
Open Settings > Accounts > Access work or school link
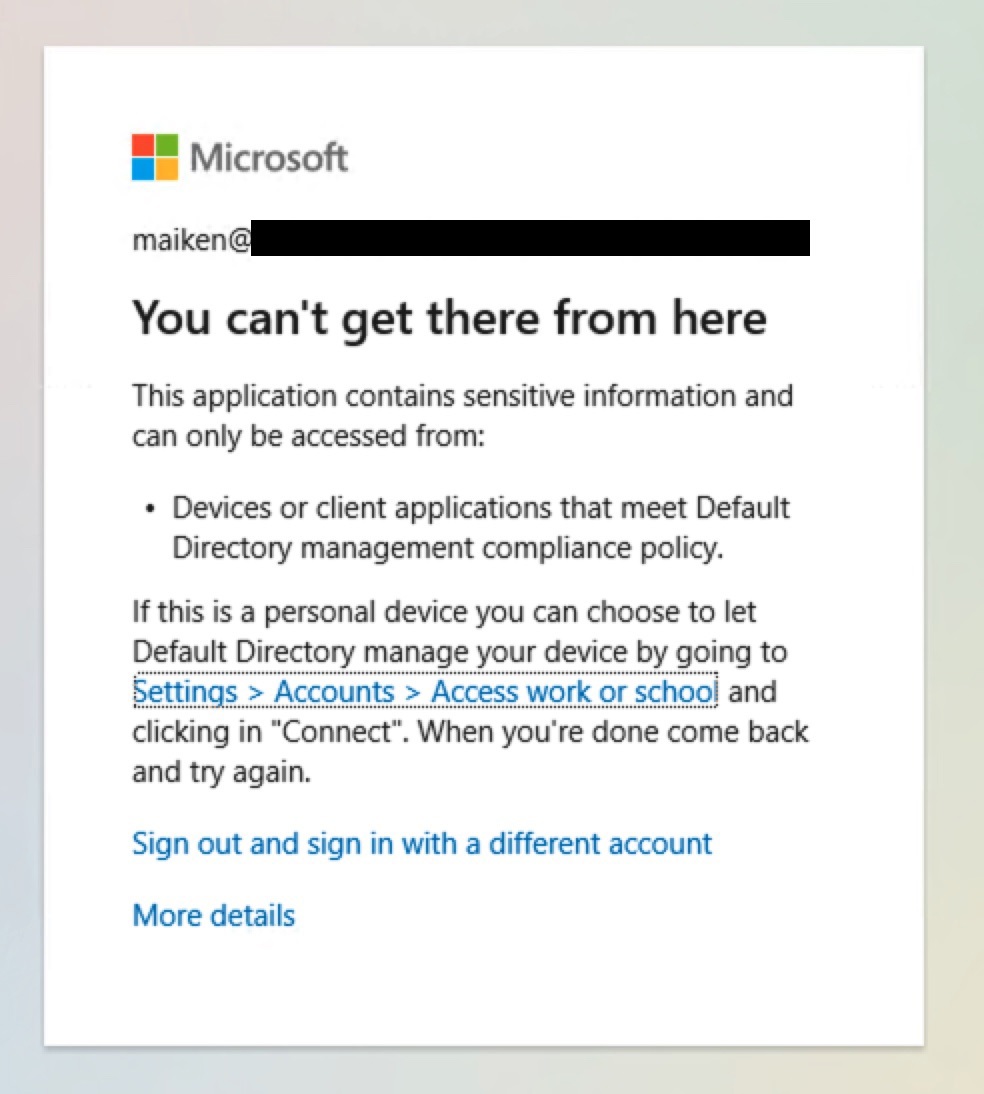pyautogui.click(x=425, y=691)
